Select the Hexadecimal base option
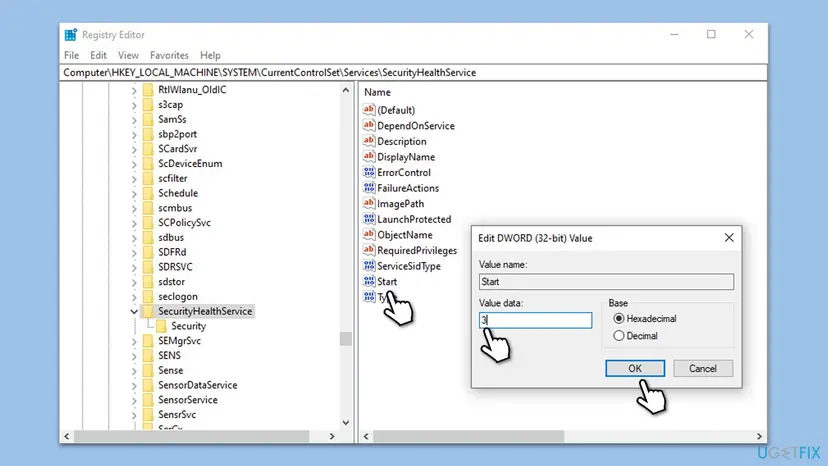The image size is (828, 466). [618, 319]
